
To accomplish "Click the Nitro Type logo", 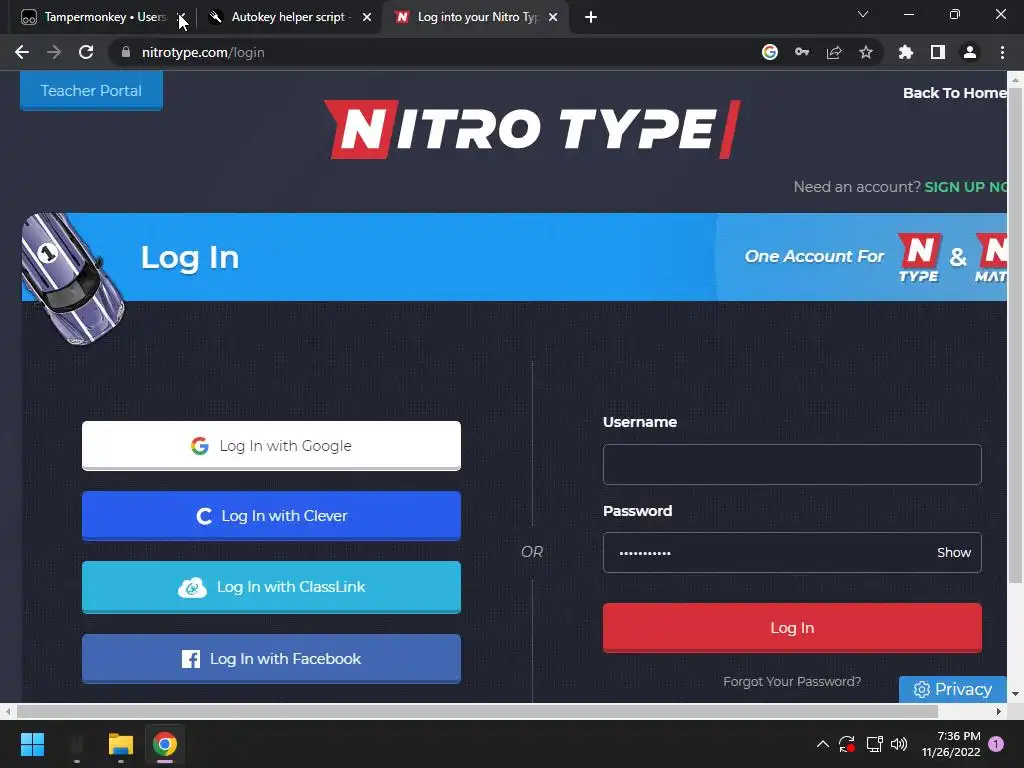I will pyautogui.click(x=532, y=129).
